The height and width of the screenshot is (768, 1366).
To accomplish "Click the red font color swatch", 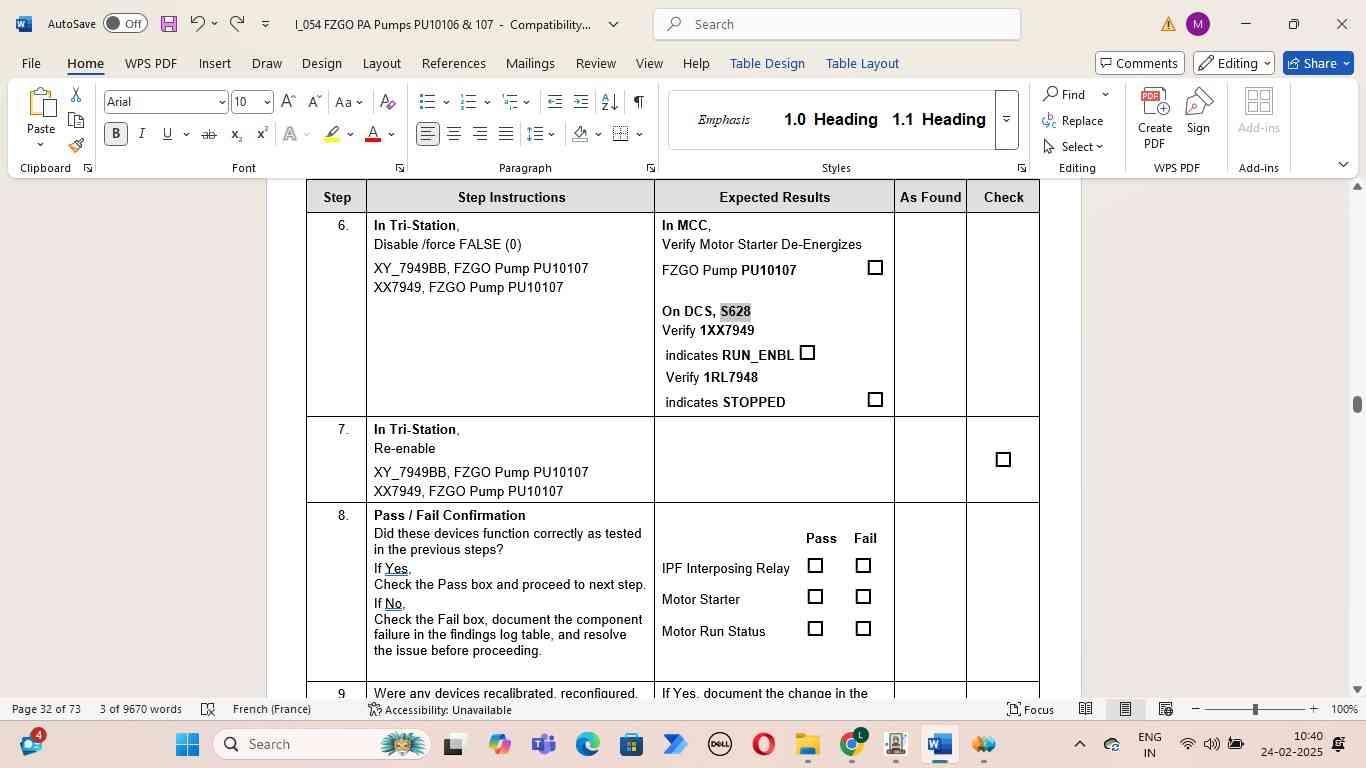I will [374, 134].
